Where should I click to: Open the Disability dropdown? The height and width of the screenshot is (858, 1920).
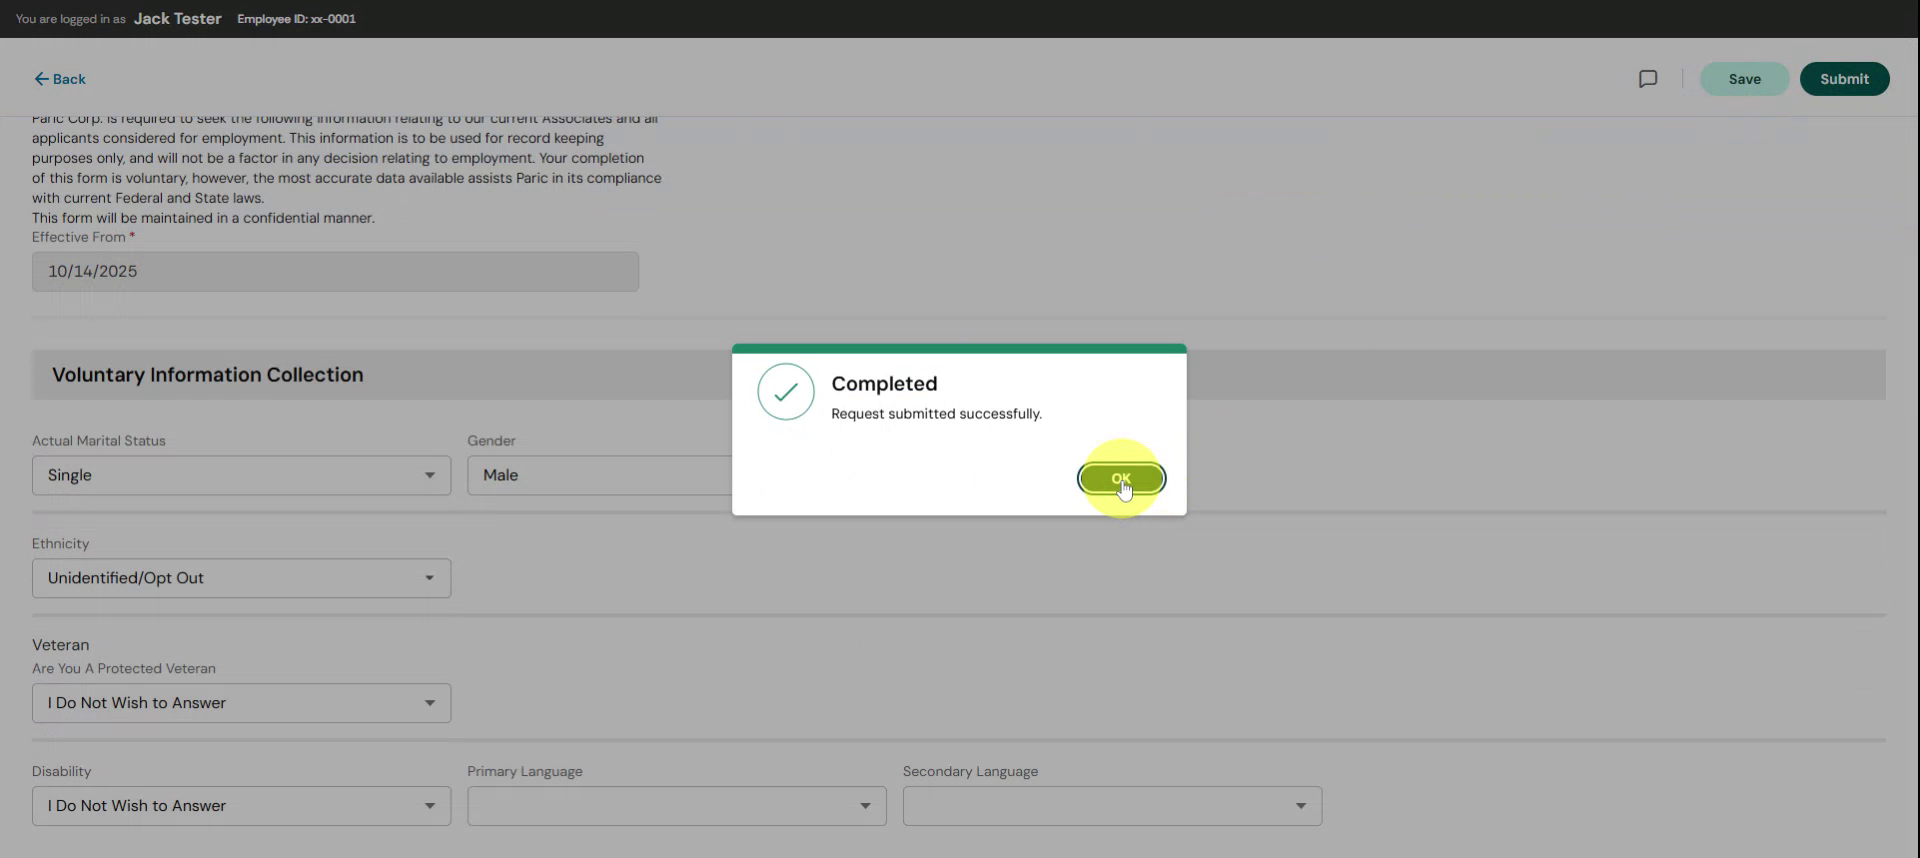click(x=241, y=806)
